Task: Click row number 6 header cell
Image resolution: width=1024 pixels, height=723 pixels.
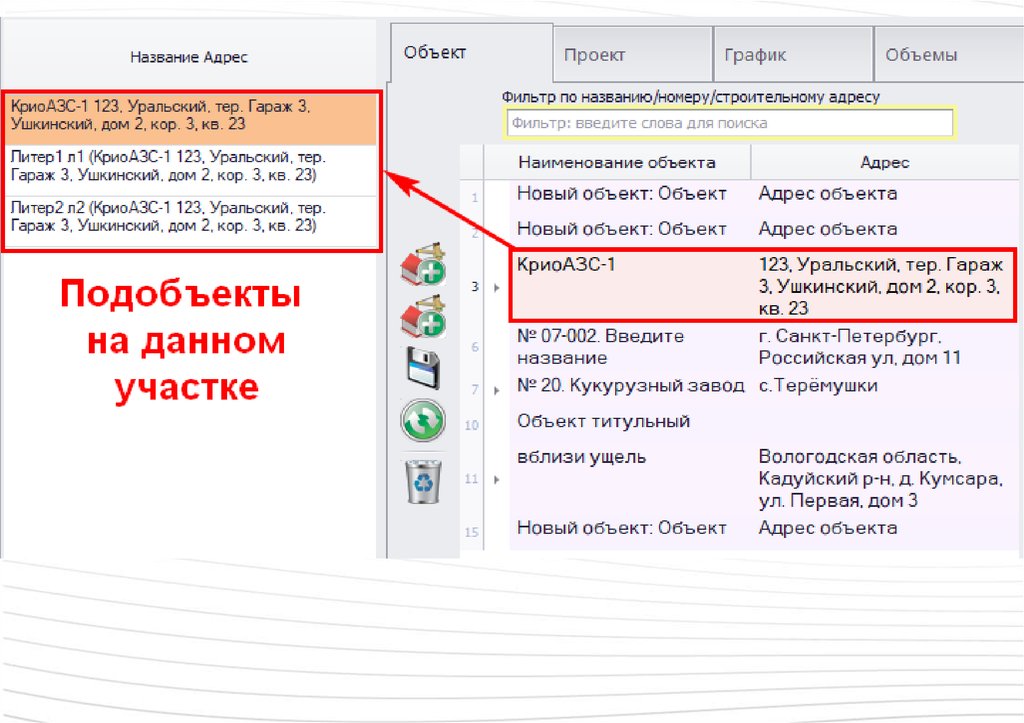Action: 475,347
